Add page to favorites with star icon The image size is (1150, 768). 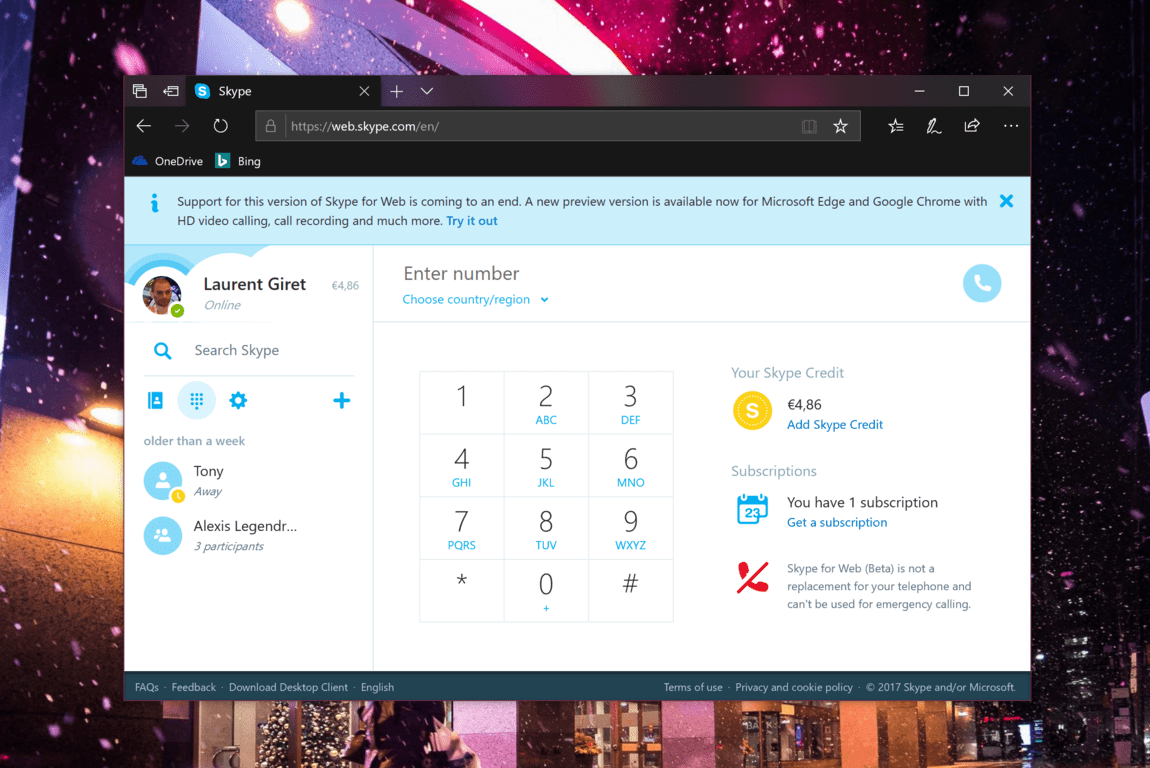pyautogui.click(x=840, y=126)
